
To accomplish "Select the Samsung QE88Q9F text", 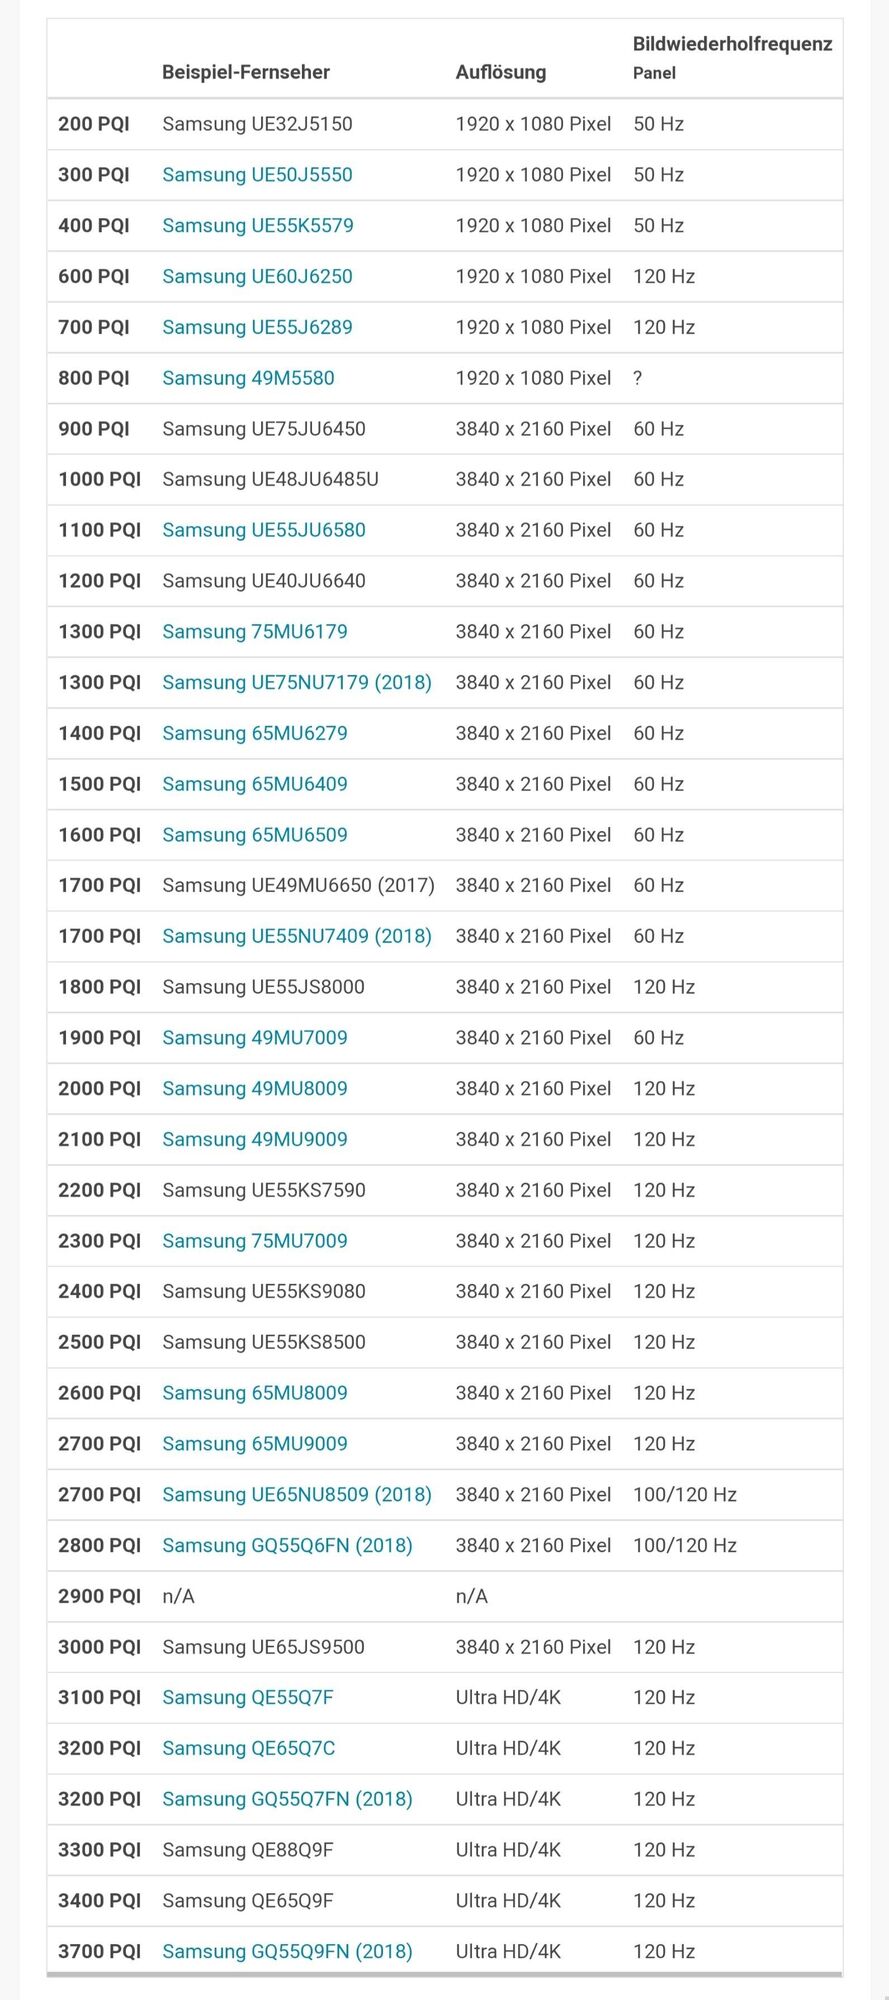I will point(248,1850).
